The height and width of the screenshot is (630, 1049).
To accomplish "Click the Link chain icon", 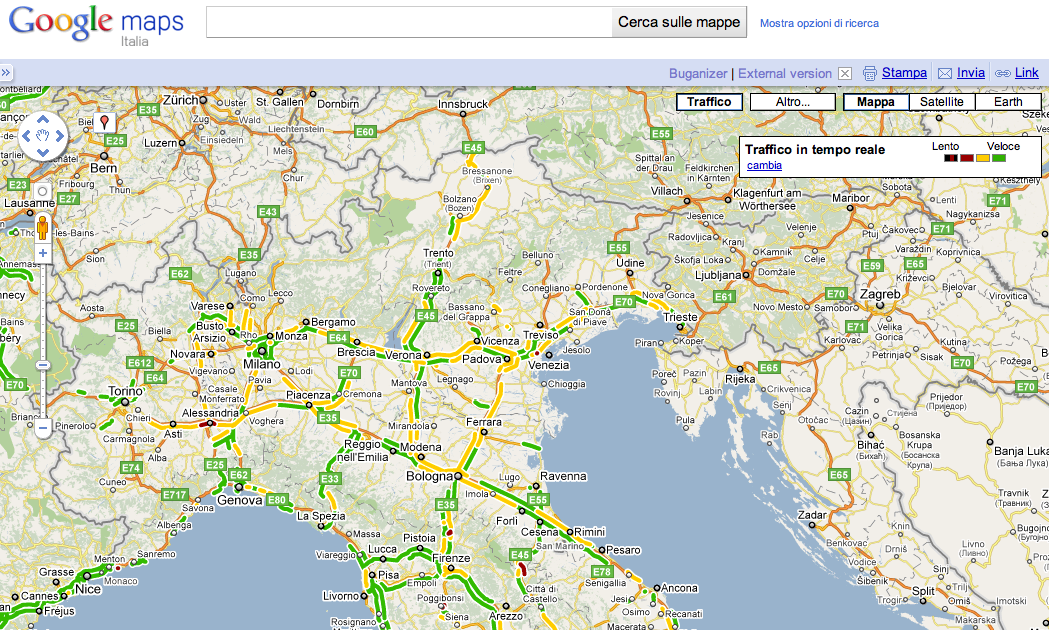I will tap(1002, 73).
